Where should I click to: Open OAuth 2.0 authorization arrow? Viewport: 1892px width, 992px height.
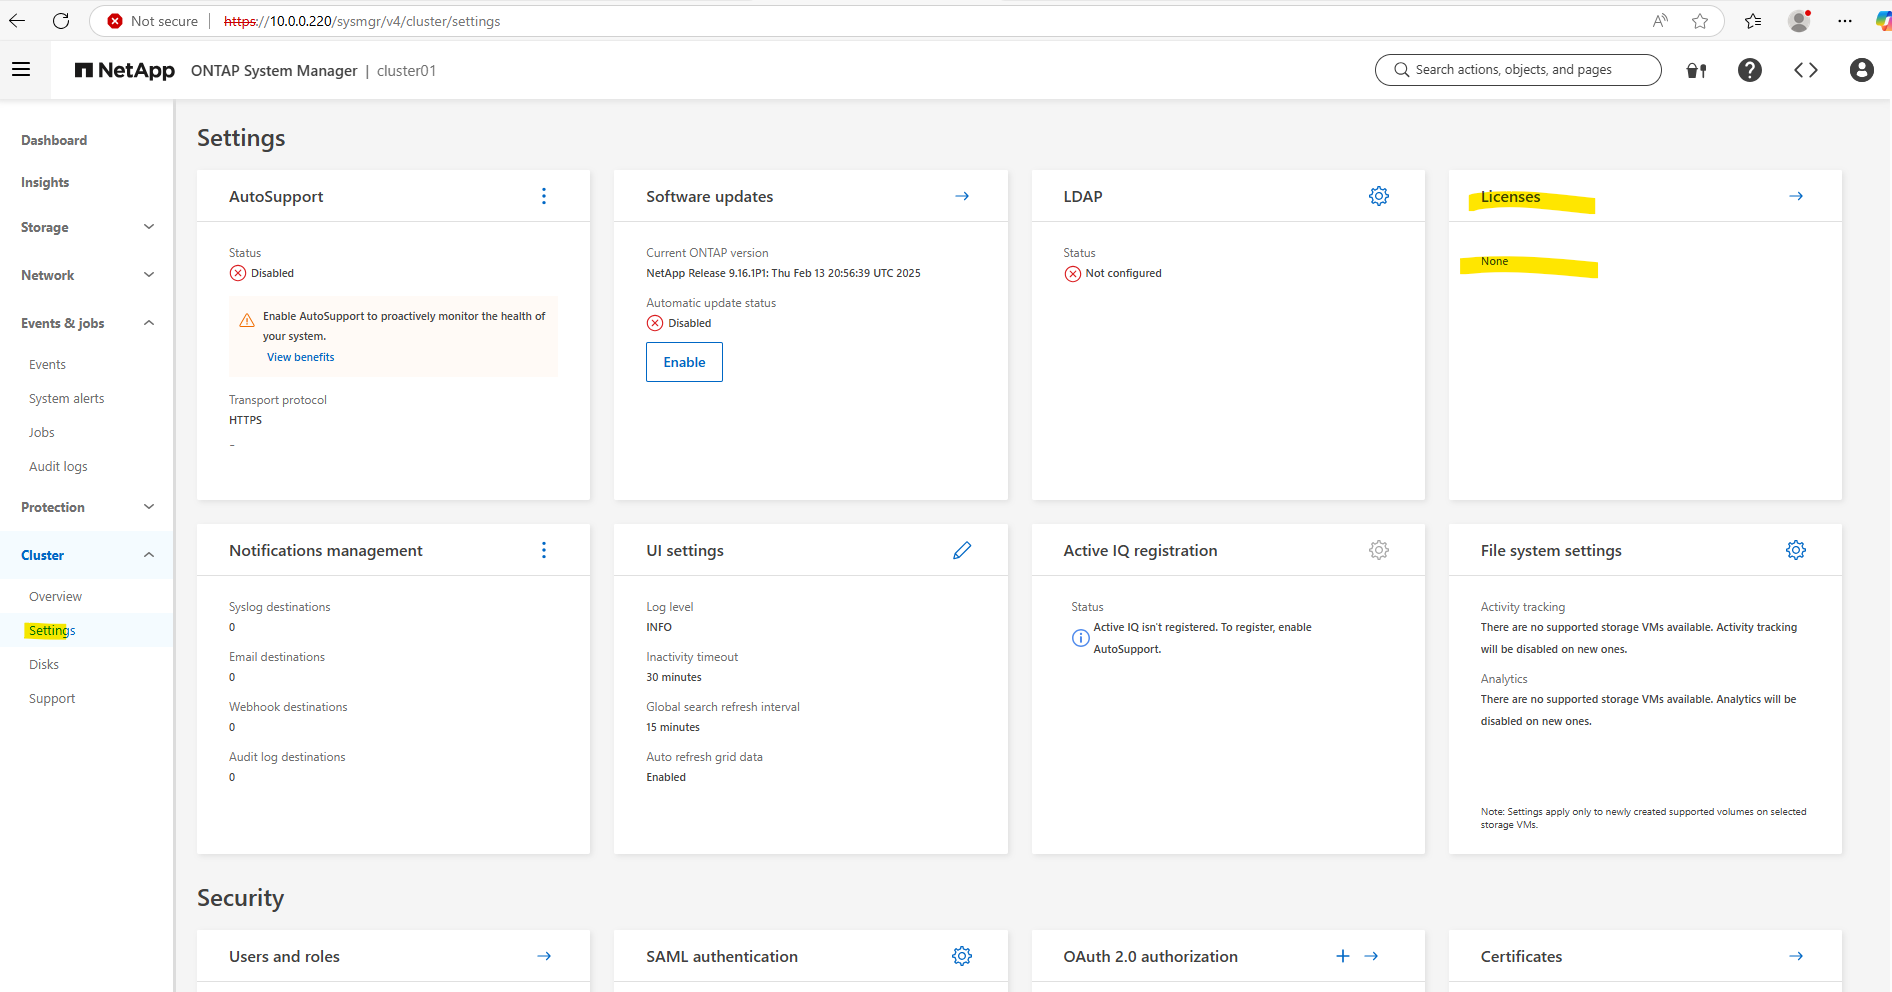pyautogui.click(x=1371, y=956)
